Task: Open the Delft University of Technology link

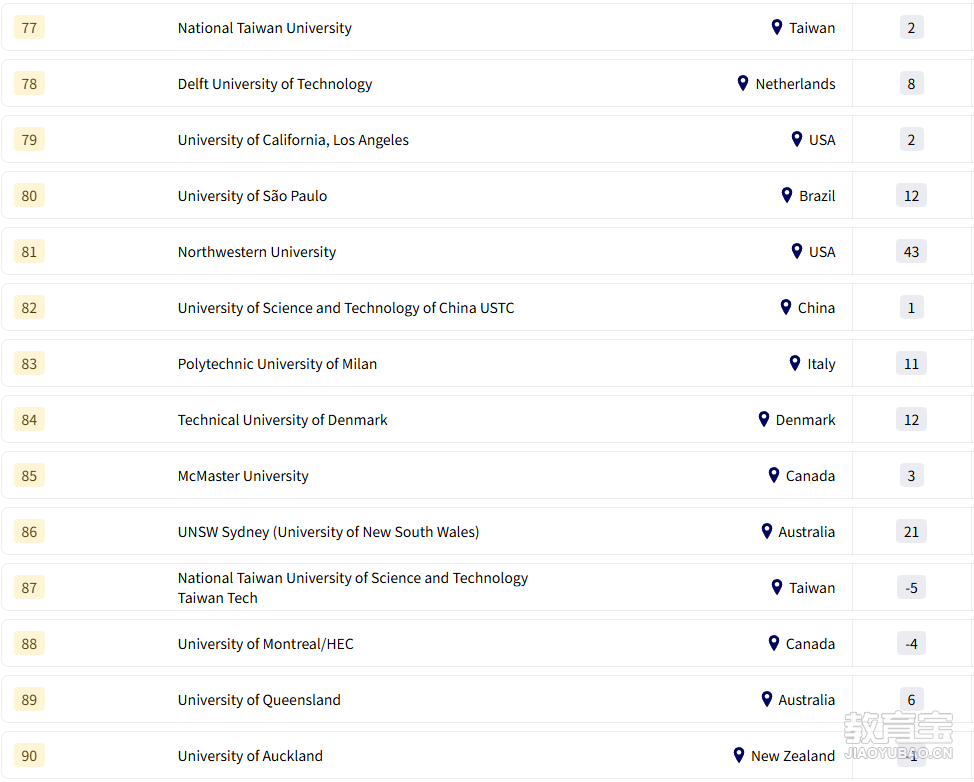Action: pyautogui.click(x=275, y=84)
